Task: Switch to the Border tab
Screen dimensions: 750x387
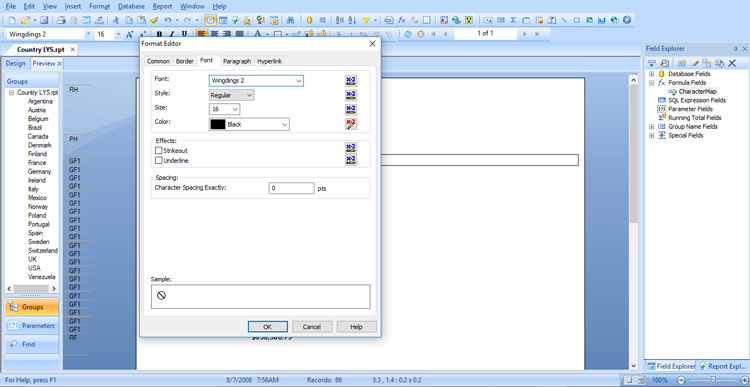Action: 185,61
